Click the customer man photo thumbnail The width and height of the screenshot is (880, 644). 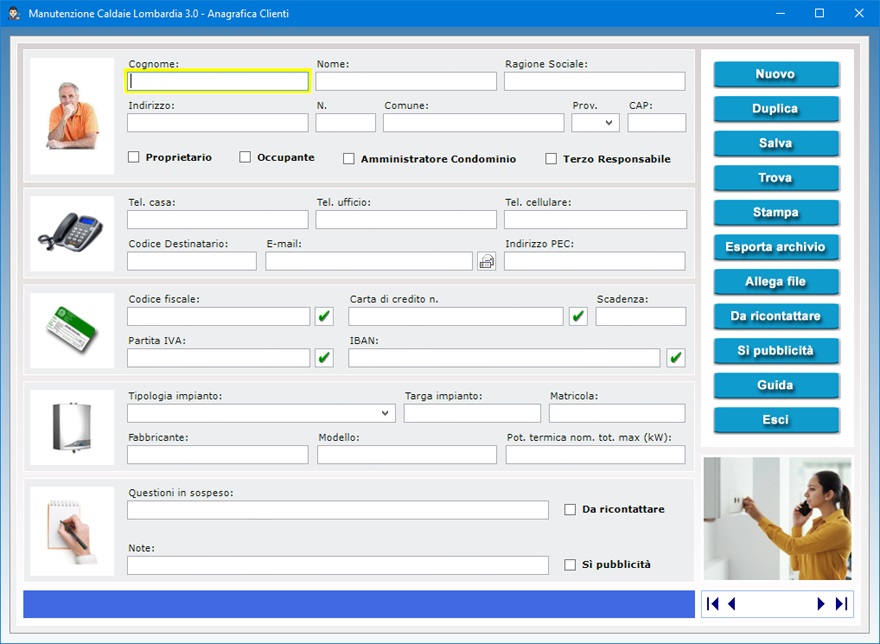click(72, 116)
